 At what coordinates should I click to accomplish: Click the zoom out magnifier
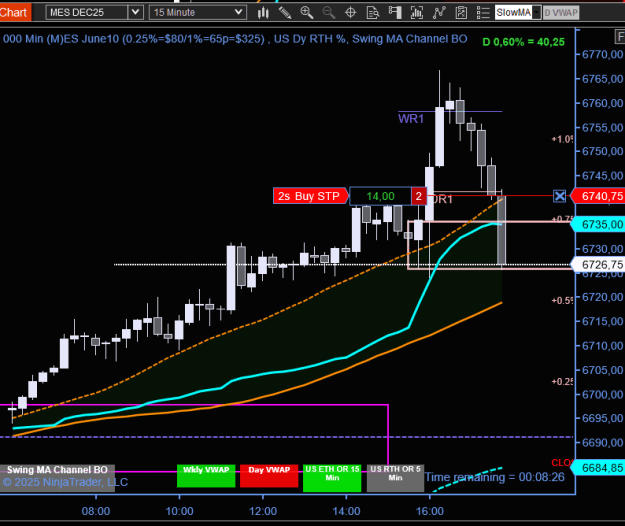[x=328, y=13]
